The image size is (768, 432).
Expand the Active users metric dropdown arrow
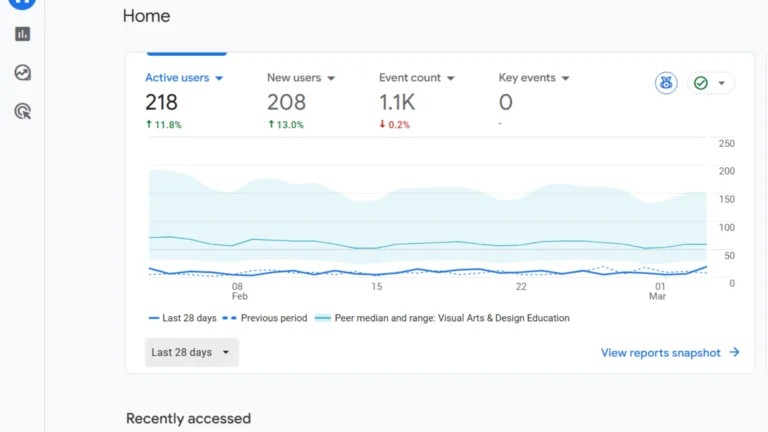[x=219, y=78]
